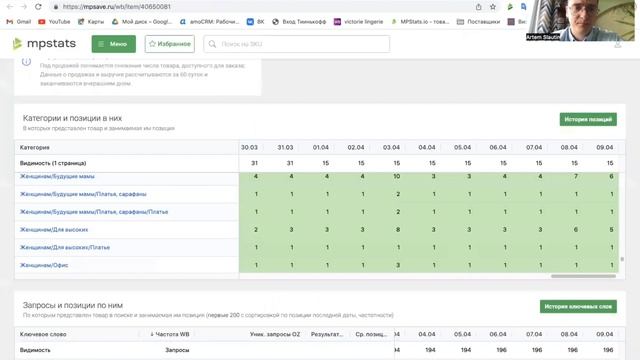640x360 pixels.
Task: Click the Уник. запросы OZ column header
Action: 275,334
